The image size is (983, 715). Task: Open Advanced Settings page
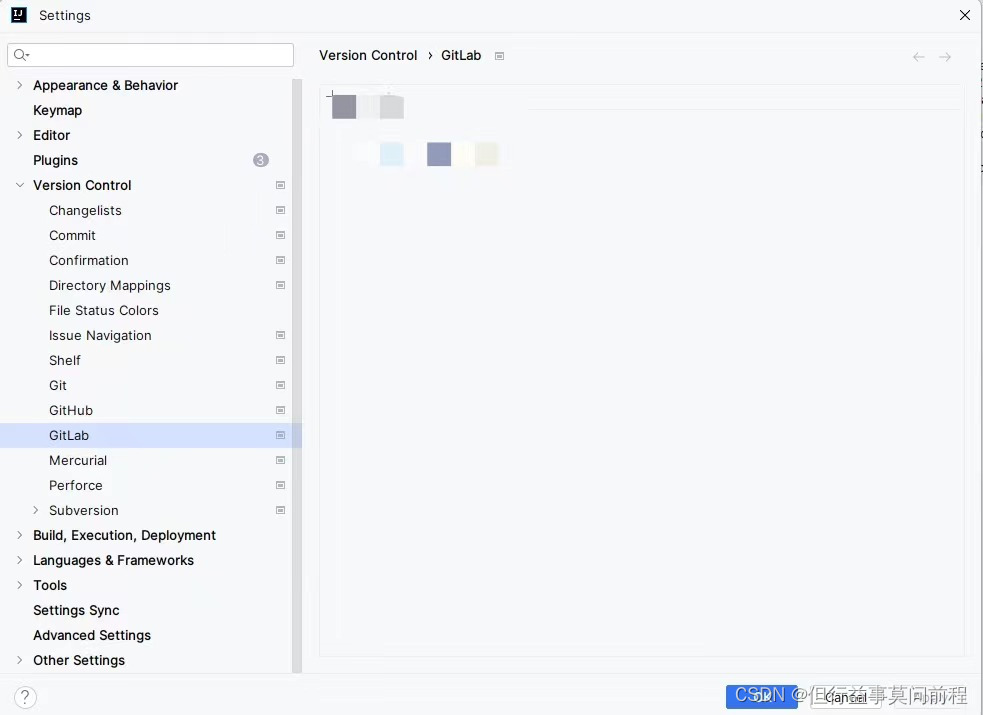92,635
